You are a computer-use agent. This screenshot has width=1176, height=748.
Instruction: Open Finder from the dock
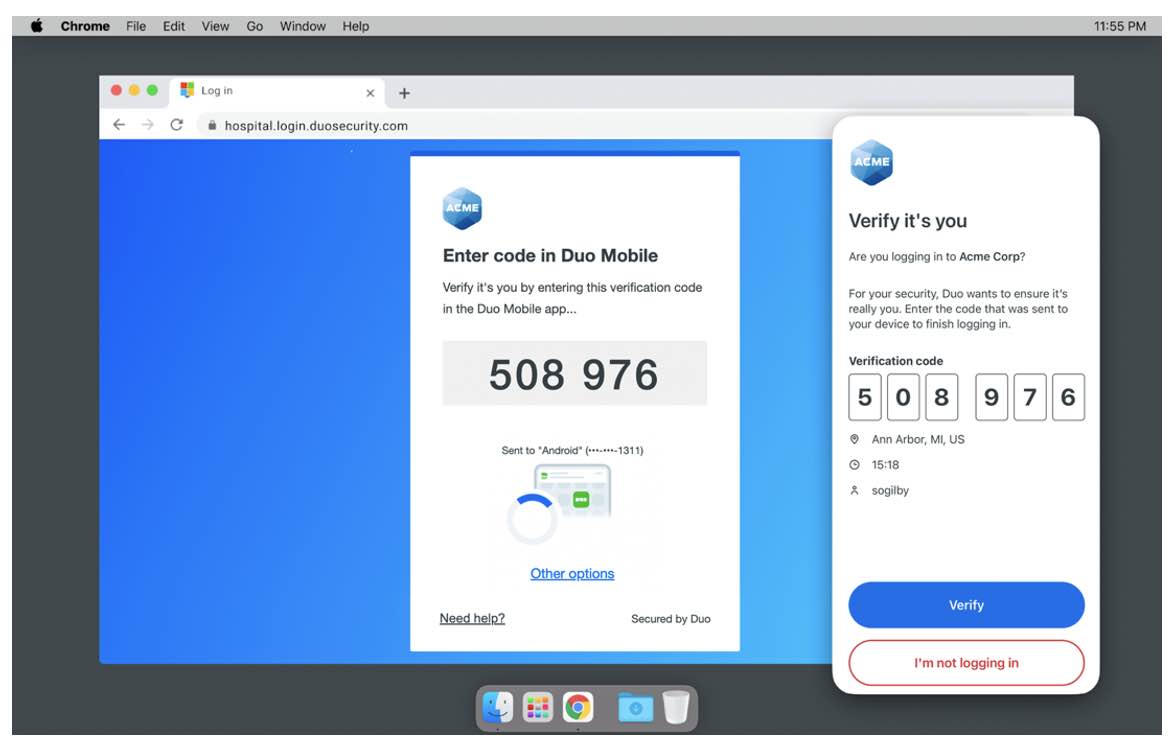tap(498, 708)
